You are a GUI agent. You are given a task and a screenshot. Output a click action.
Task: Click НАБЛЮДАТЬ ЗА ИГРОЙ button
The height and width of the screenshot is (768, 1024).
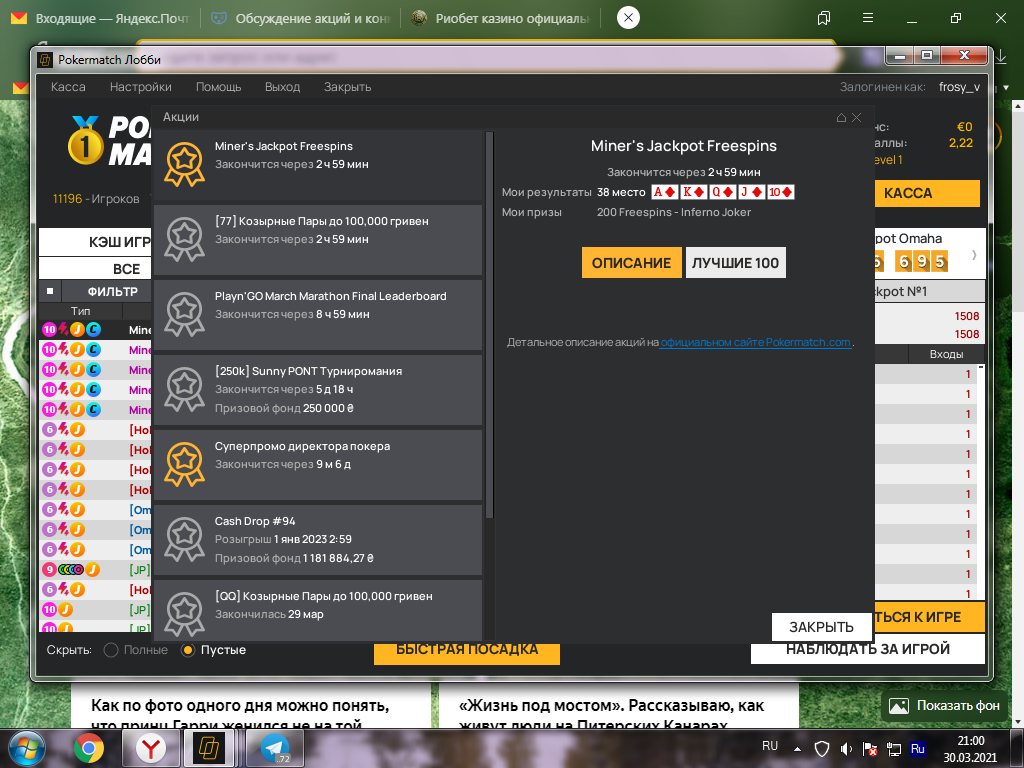point(867,650)
